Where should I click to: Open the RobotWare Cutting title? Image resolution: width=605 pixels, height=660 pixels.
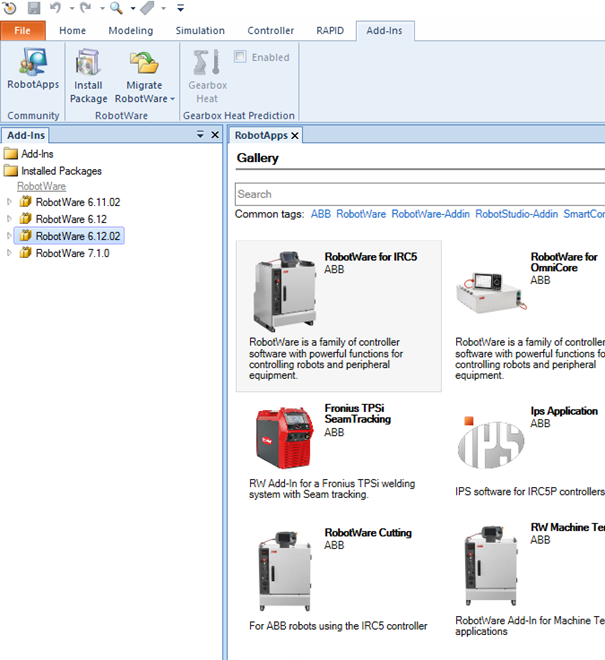[x=368, y=533]
